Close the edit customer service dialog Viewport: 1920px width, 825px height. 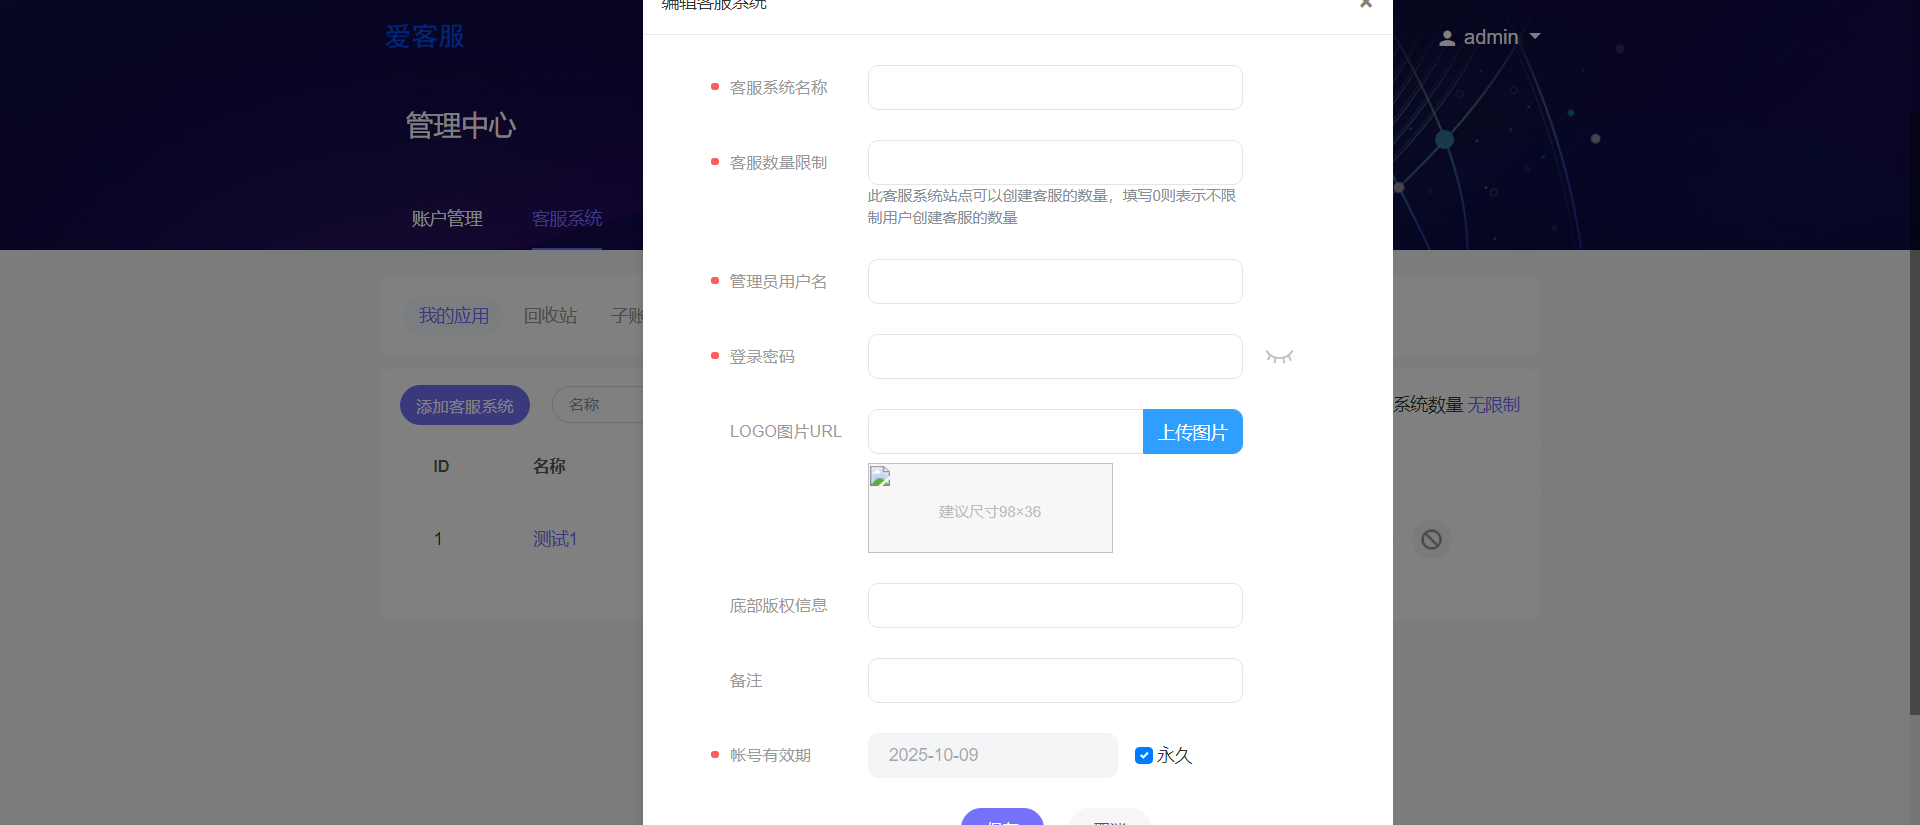1365,4
